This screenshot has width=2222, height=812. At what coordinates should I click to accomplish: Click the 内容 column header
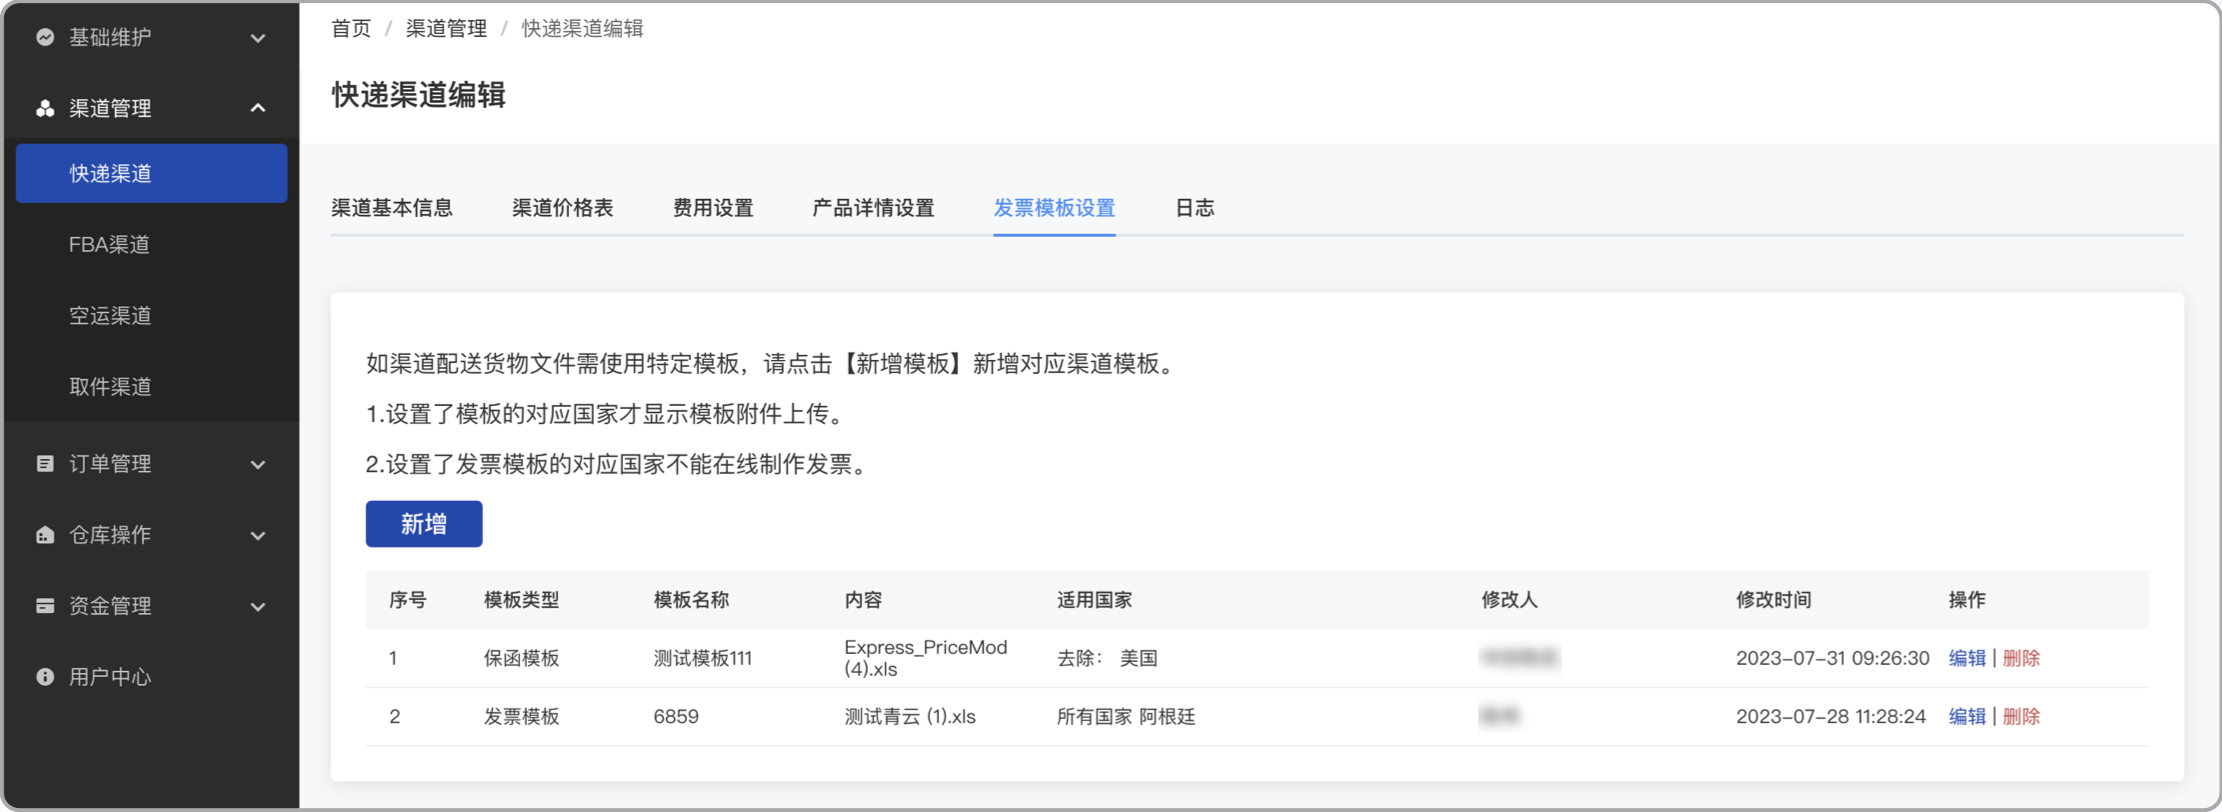point(863,600)
